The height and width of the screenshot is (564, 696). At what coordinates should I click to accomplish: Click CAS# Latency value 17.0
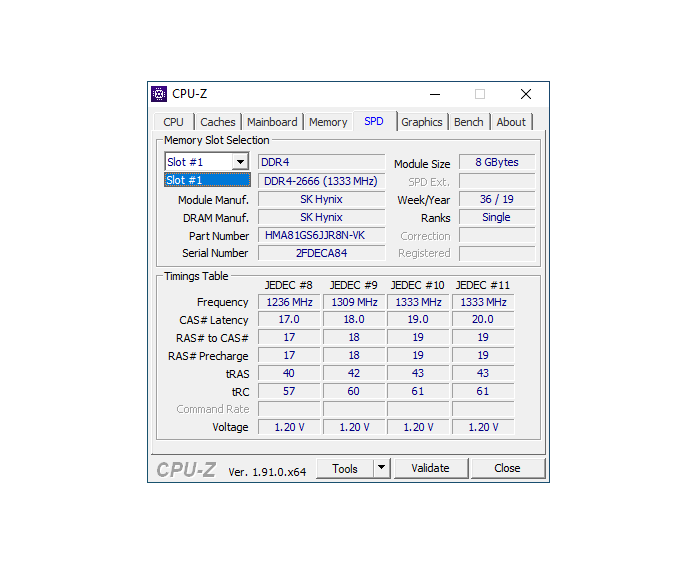coord(289,319)
